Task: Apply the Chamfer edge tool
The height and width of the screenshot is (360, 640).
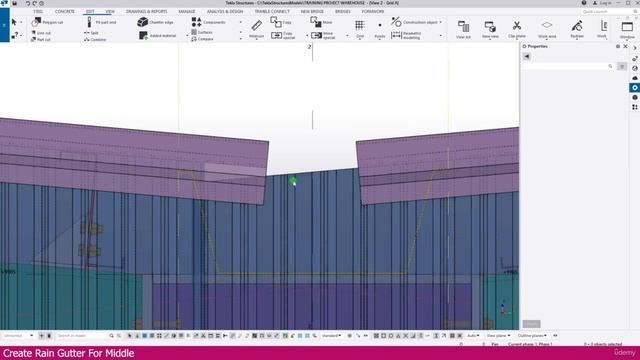Action: 156,22
